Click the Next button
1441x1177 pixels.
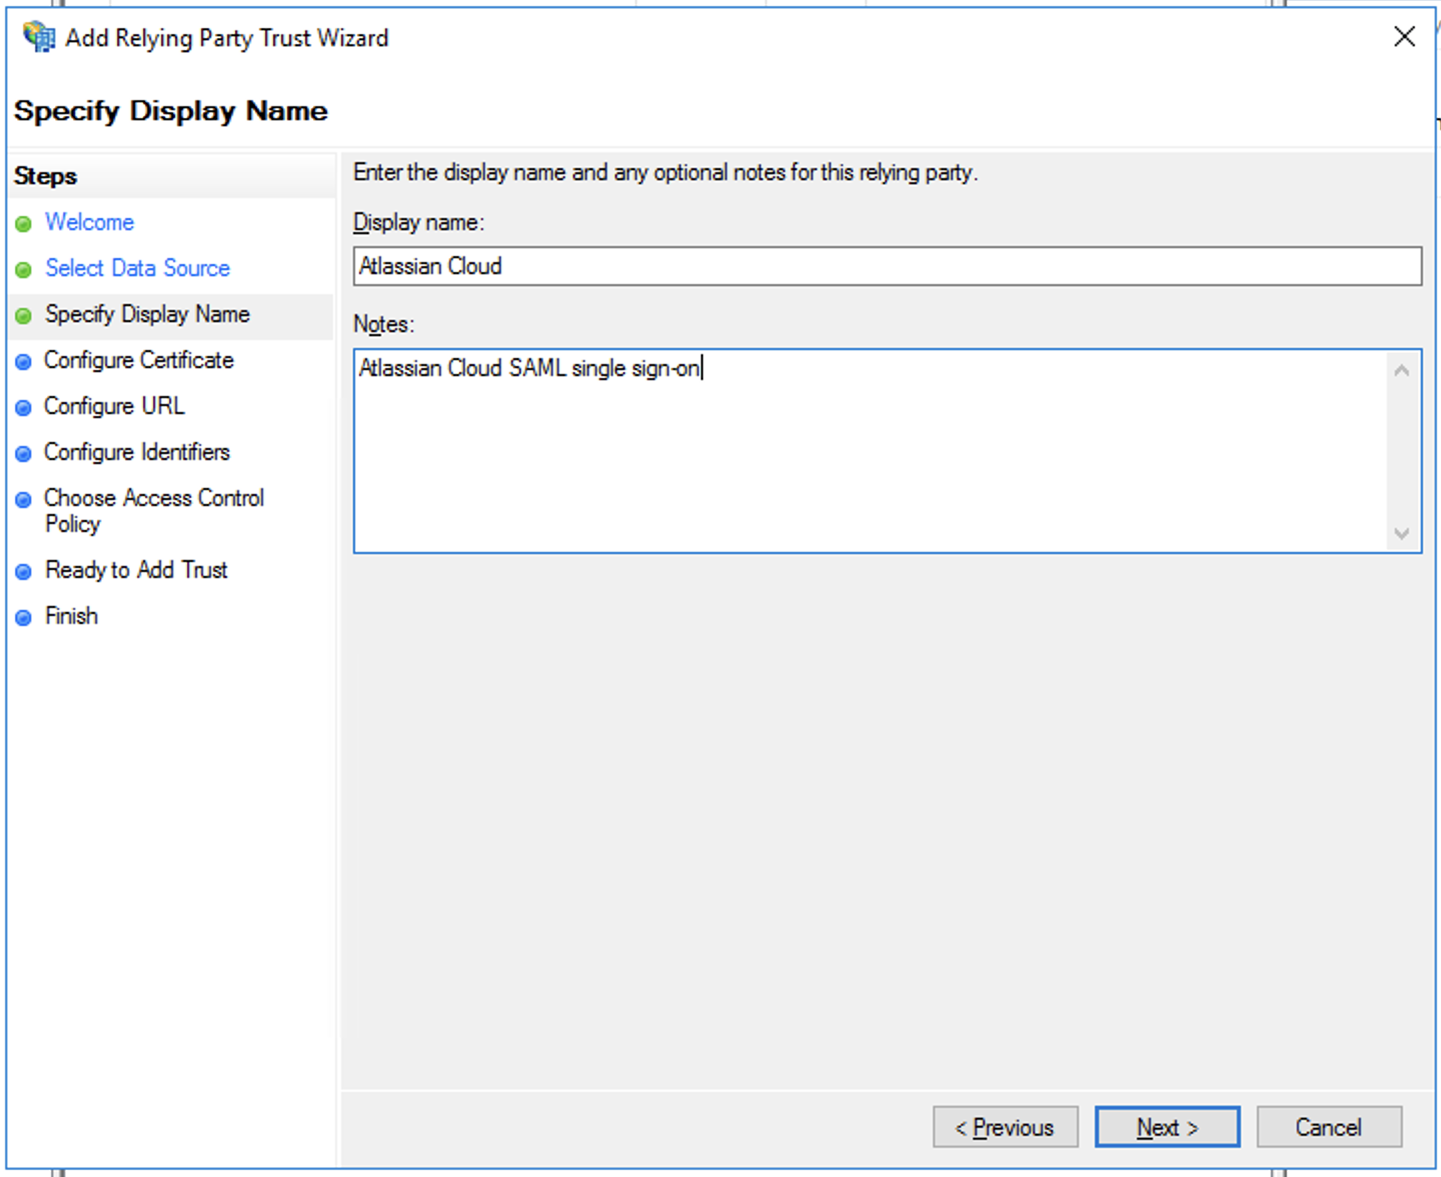pos(1167,1127)
